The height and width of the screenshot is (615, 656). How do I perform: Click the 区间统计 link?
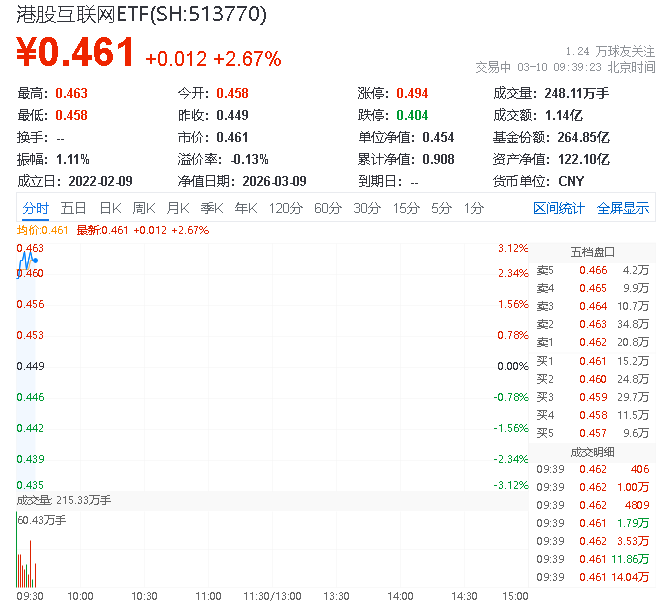pos(559,208)
